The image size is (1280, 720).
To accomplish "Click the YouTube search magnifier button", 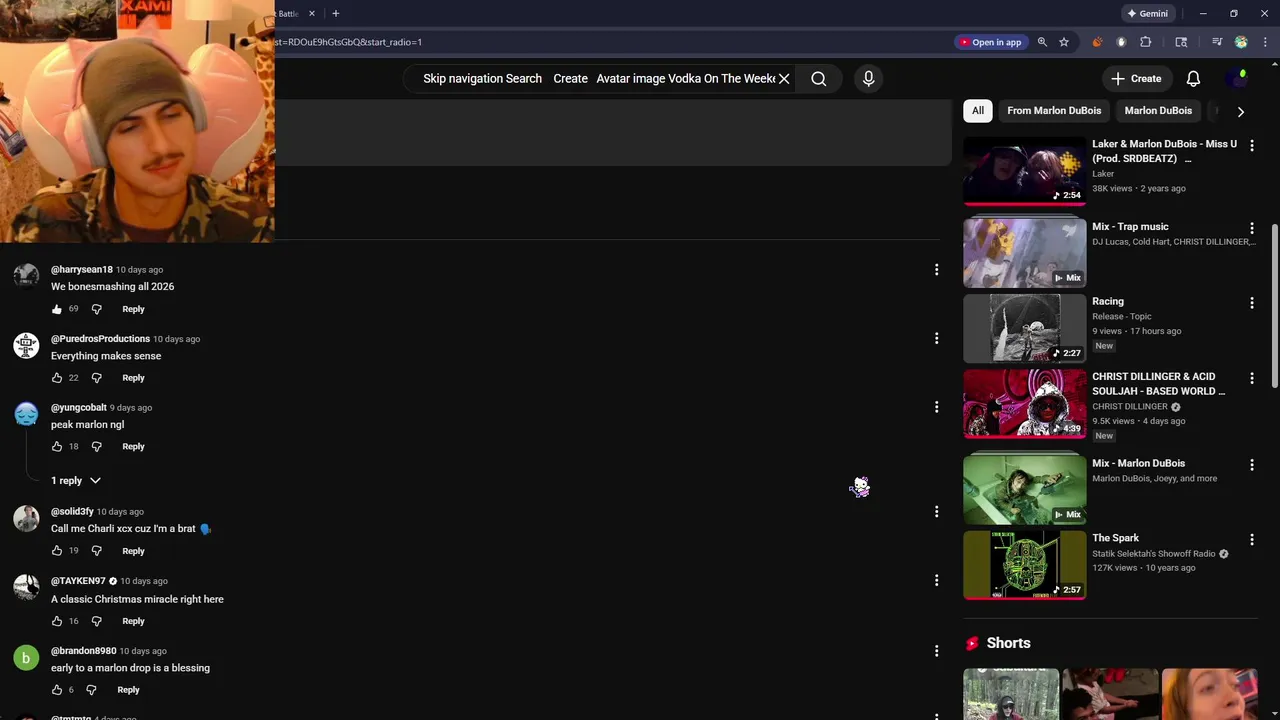I will click(x=818, y=79).
